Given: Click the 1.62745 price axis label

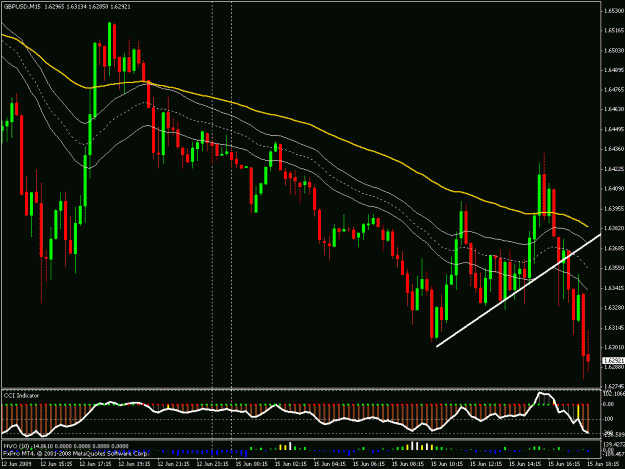Looking at the screenshot, I should coord(614,386).
